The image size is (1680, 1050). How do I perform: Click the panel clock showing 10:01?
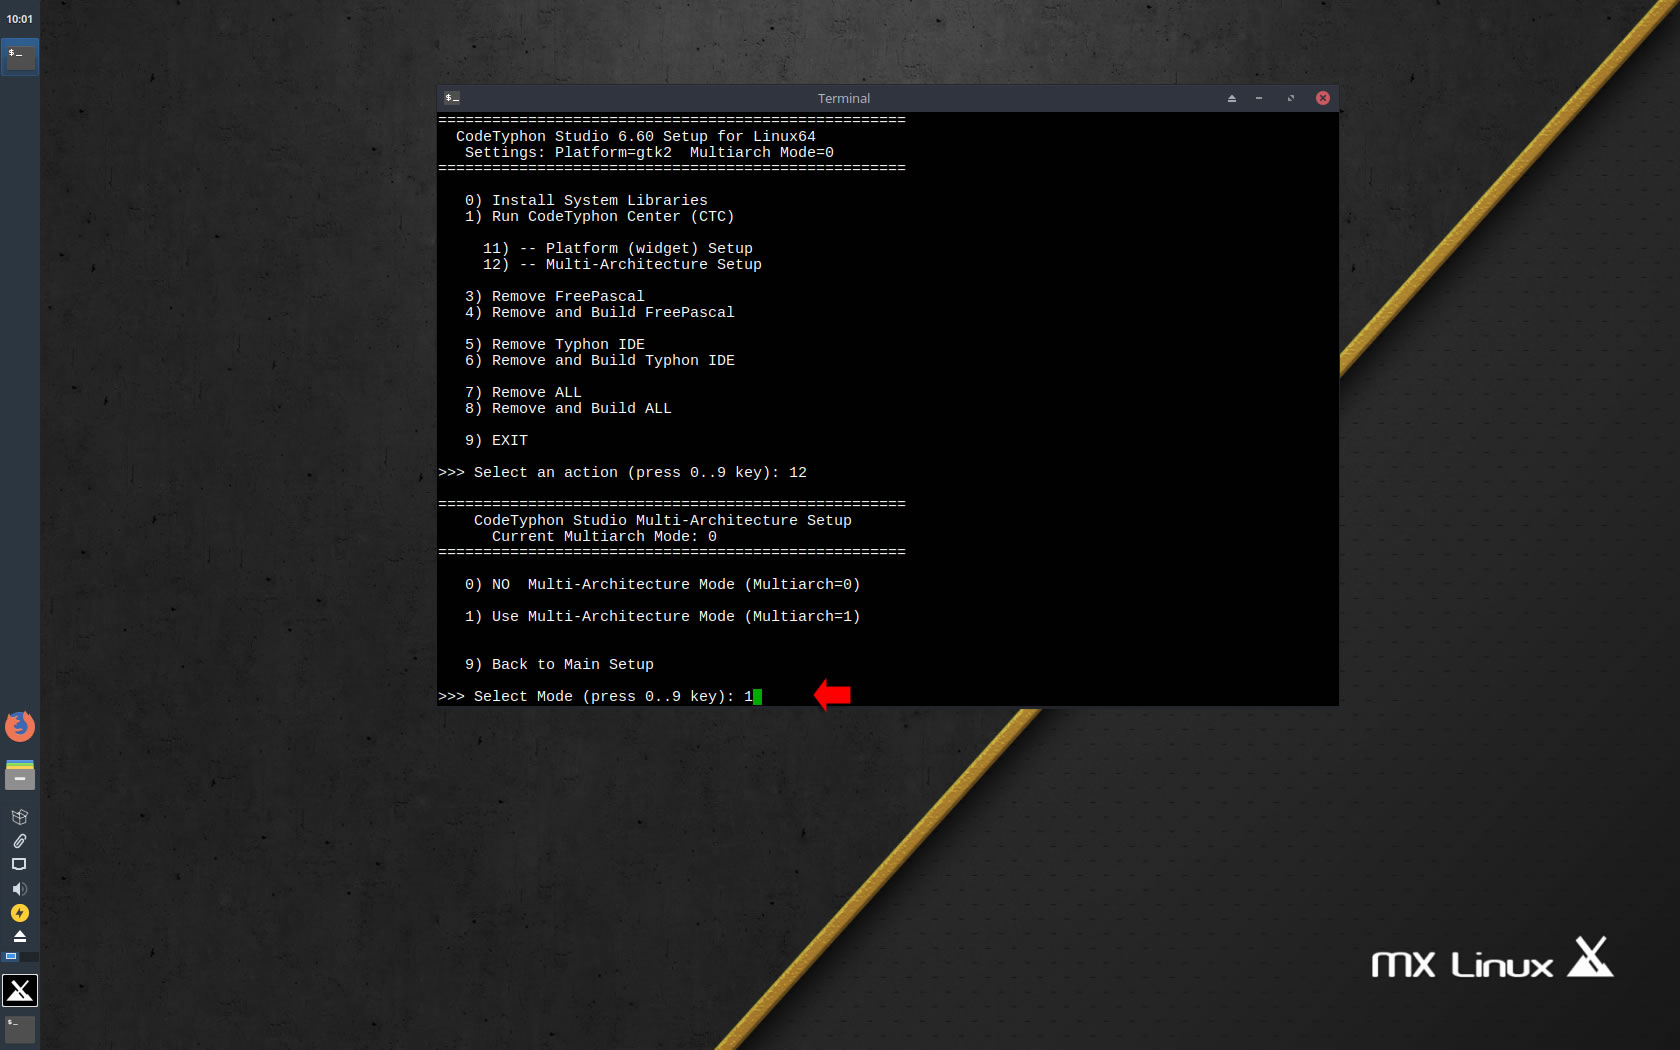pyautogui.click(x=20, y=19)
